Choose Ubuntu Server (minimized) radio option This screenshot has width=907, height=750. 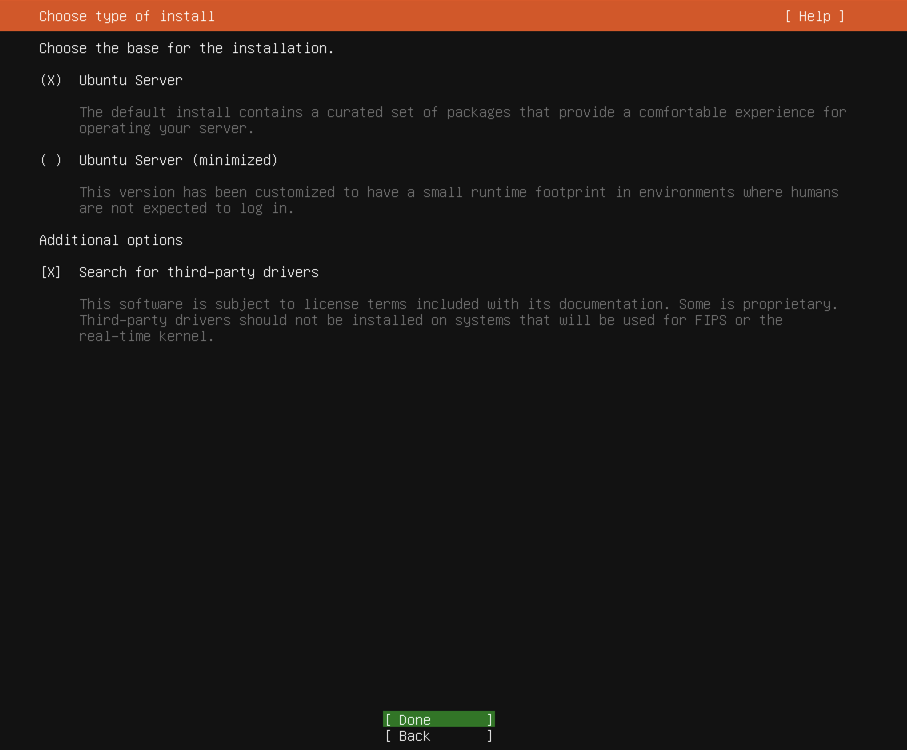(51, 160)
